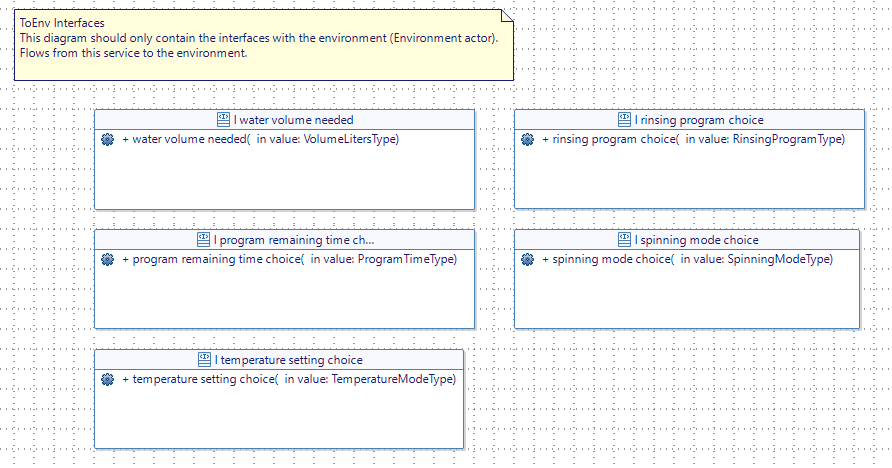Viewport: 892px width, 468px height.
Task: Select operation with ProgramTimeType parameter
Action: [x=290, y=259]
